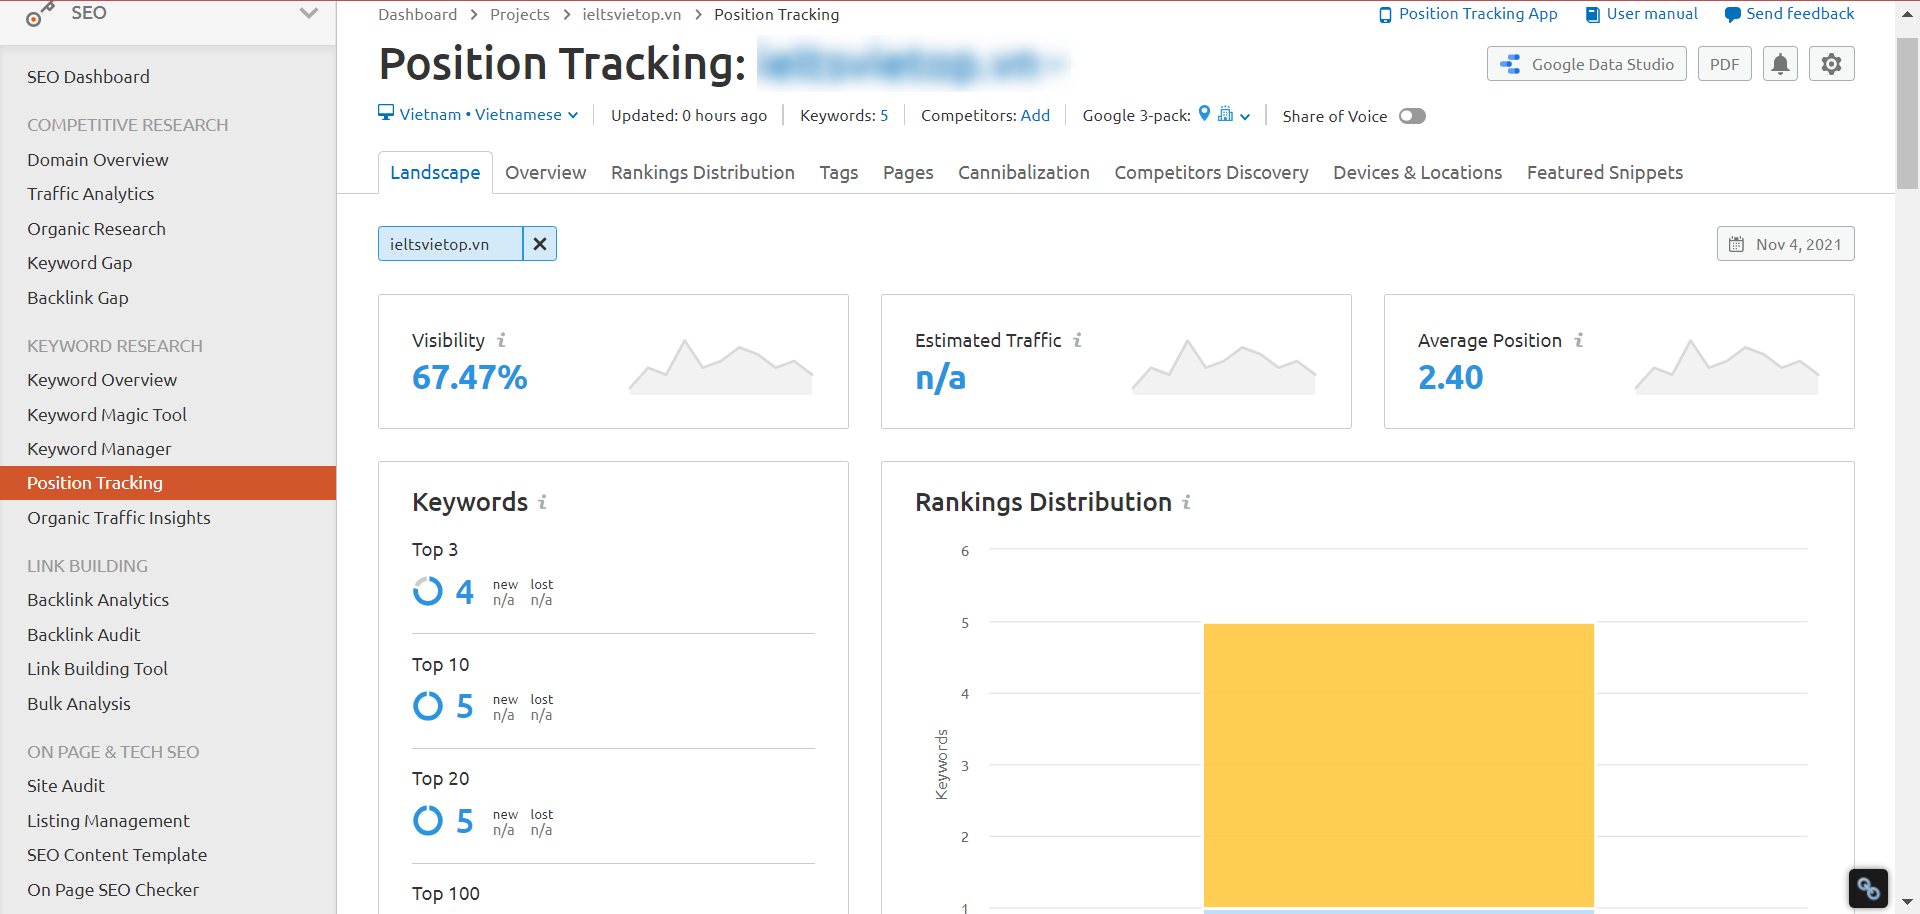The width and height of the screenshot is (1920, 914).
Task: Open SEO Dashboard in sidebar
Action: click(88, 77)
